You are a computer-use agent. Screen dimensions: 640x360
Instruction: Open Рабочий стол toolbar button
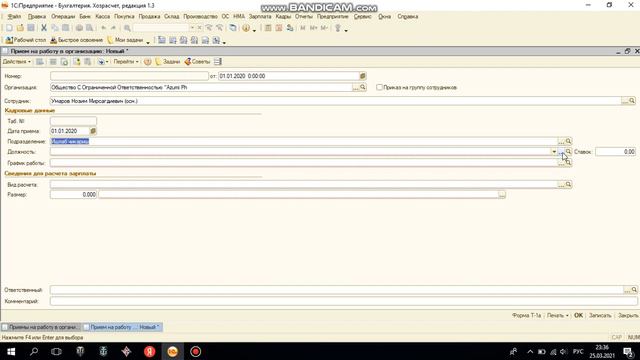point(26,40)
